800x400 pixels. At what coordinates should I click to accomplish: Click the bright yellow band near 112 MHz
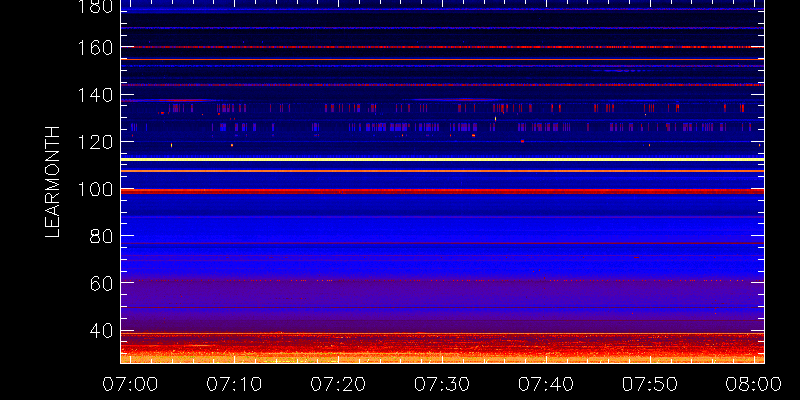point(442,160)
